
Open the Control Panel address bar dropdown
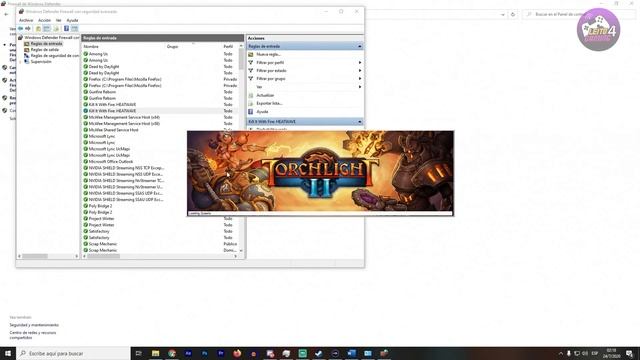(x=502, y=14)
